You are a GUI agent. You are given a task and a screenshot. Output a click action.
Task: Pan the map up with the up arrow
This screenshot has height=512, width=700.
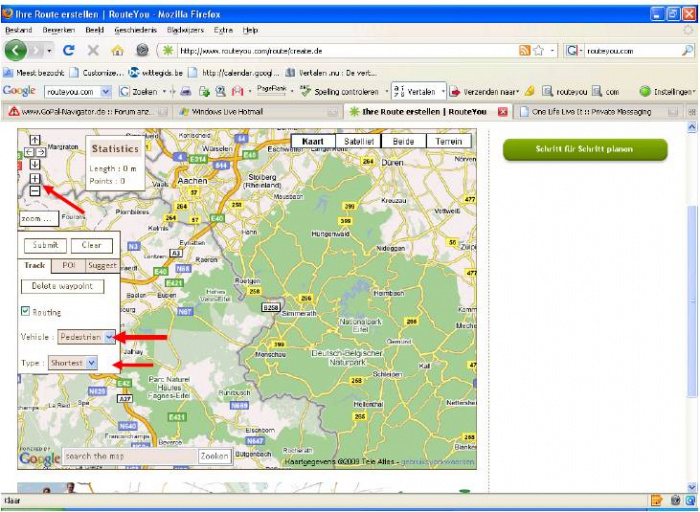tap(35, 140)
